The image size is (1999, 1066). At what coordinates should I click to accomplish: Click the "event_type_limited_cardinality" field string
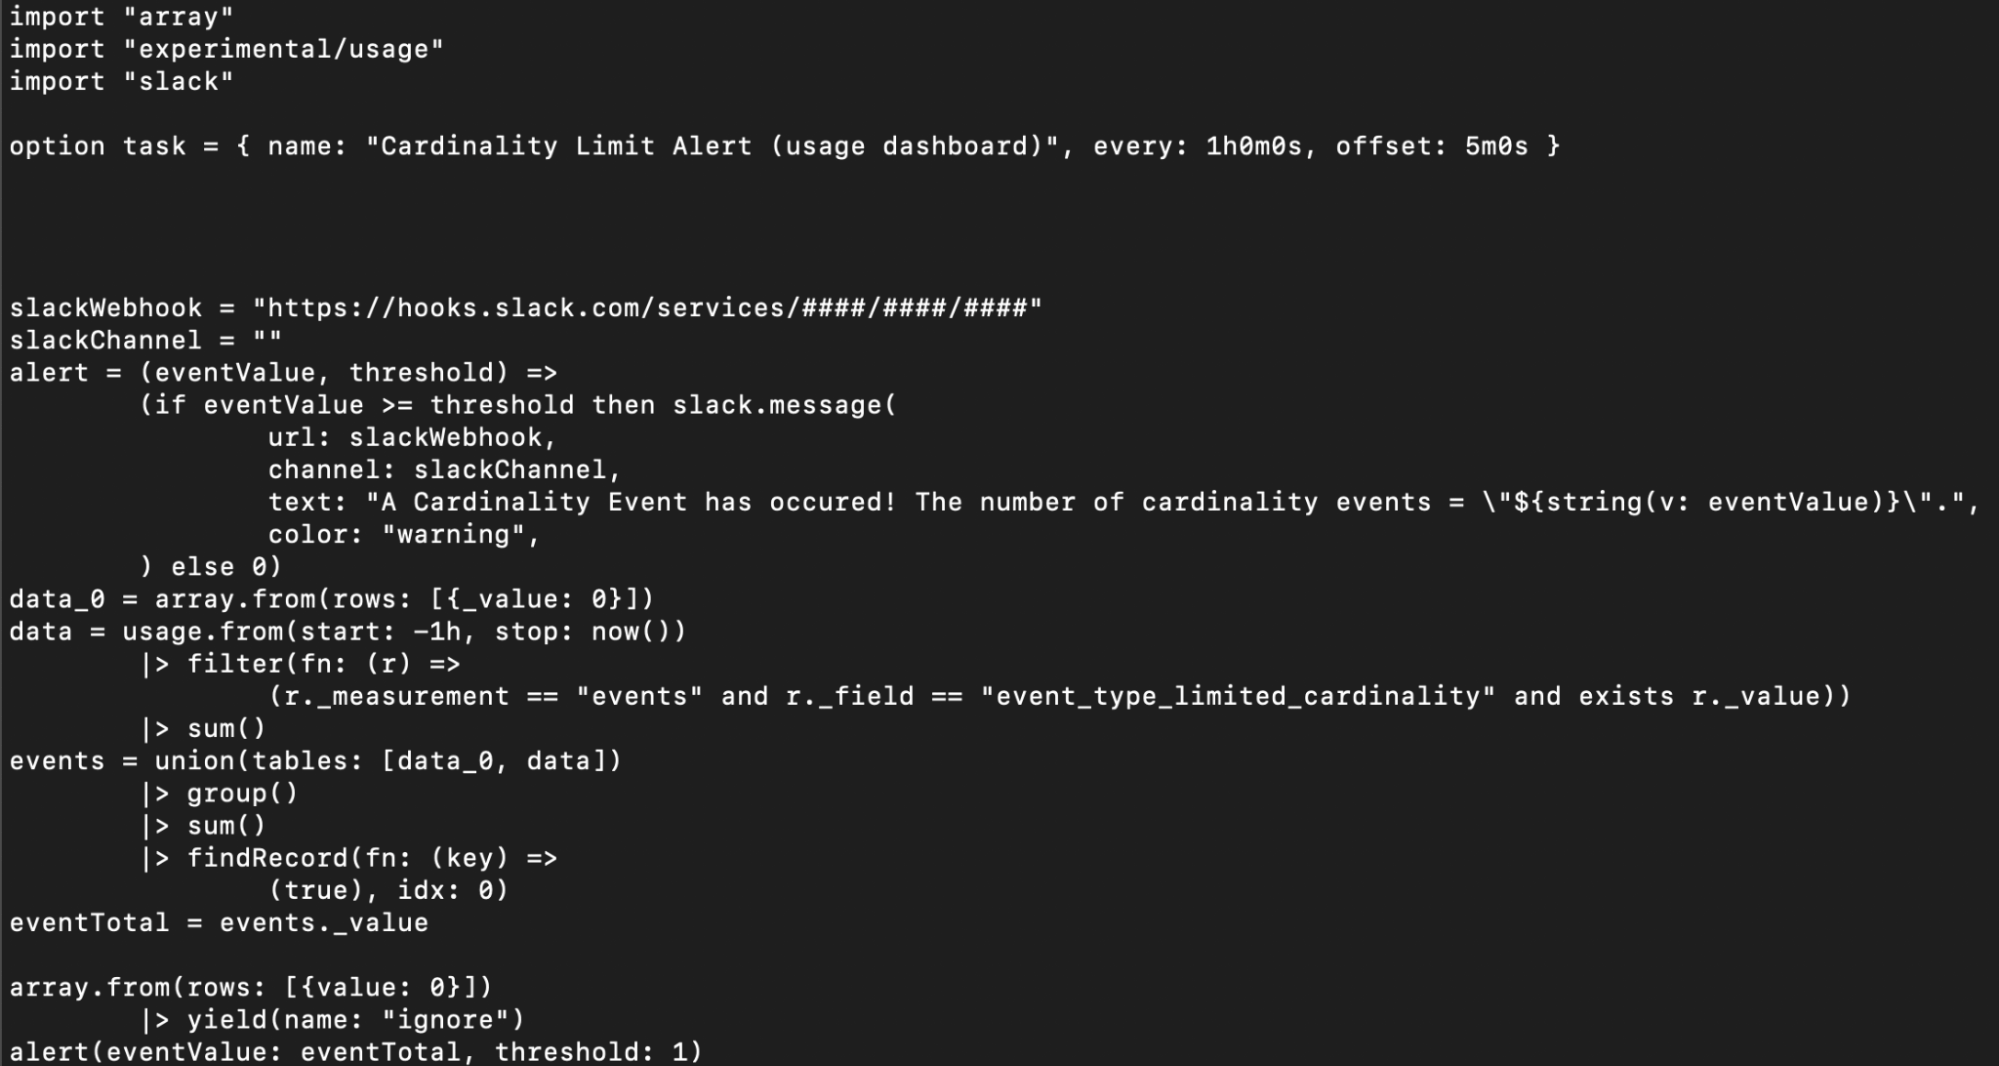click(x=1238, y=696)
